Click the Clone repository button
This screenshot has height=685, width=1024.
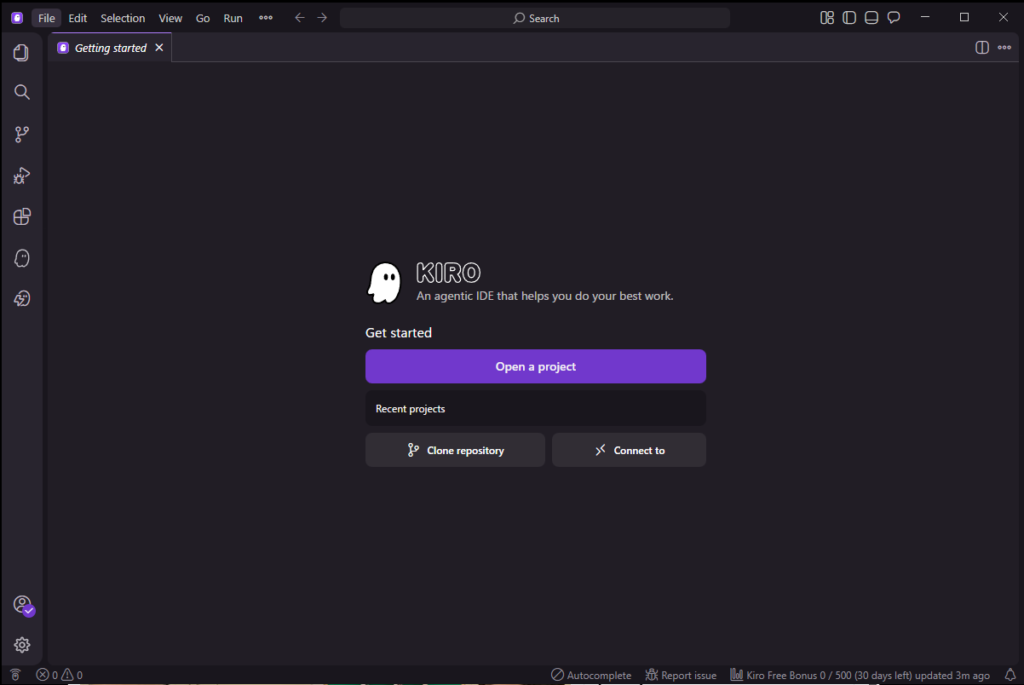tap(455, 451)
